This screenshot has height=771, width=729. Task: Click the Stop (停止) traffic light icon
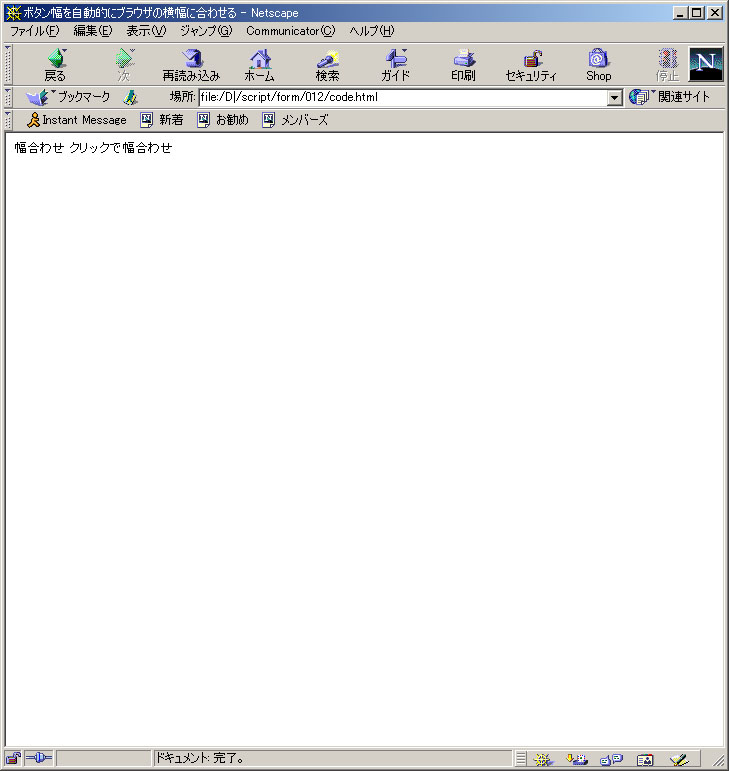click(668, 64)
